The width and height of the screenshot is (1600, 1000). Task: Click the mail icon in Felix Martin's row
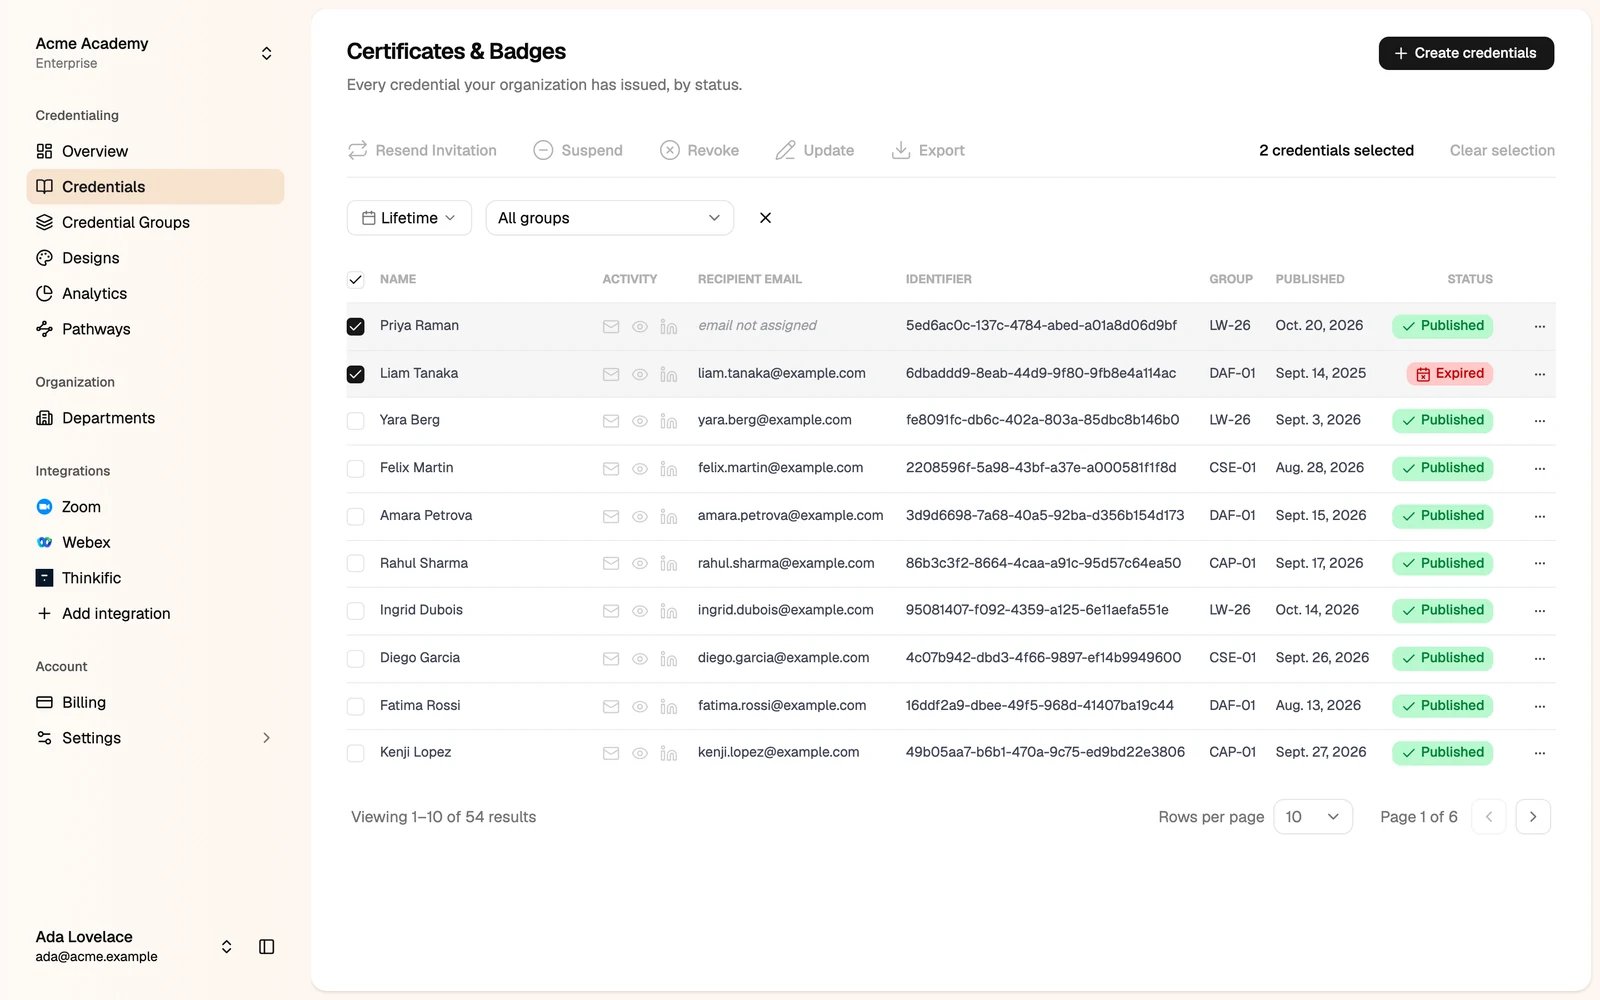(611, 468)
